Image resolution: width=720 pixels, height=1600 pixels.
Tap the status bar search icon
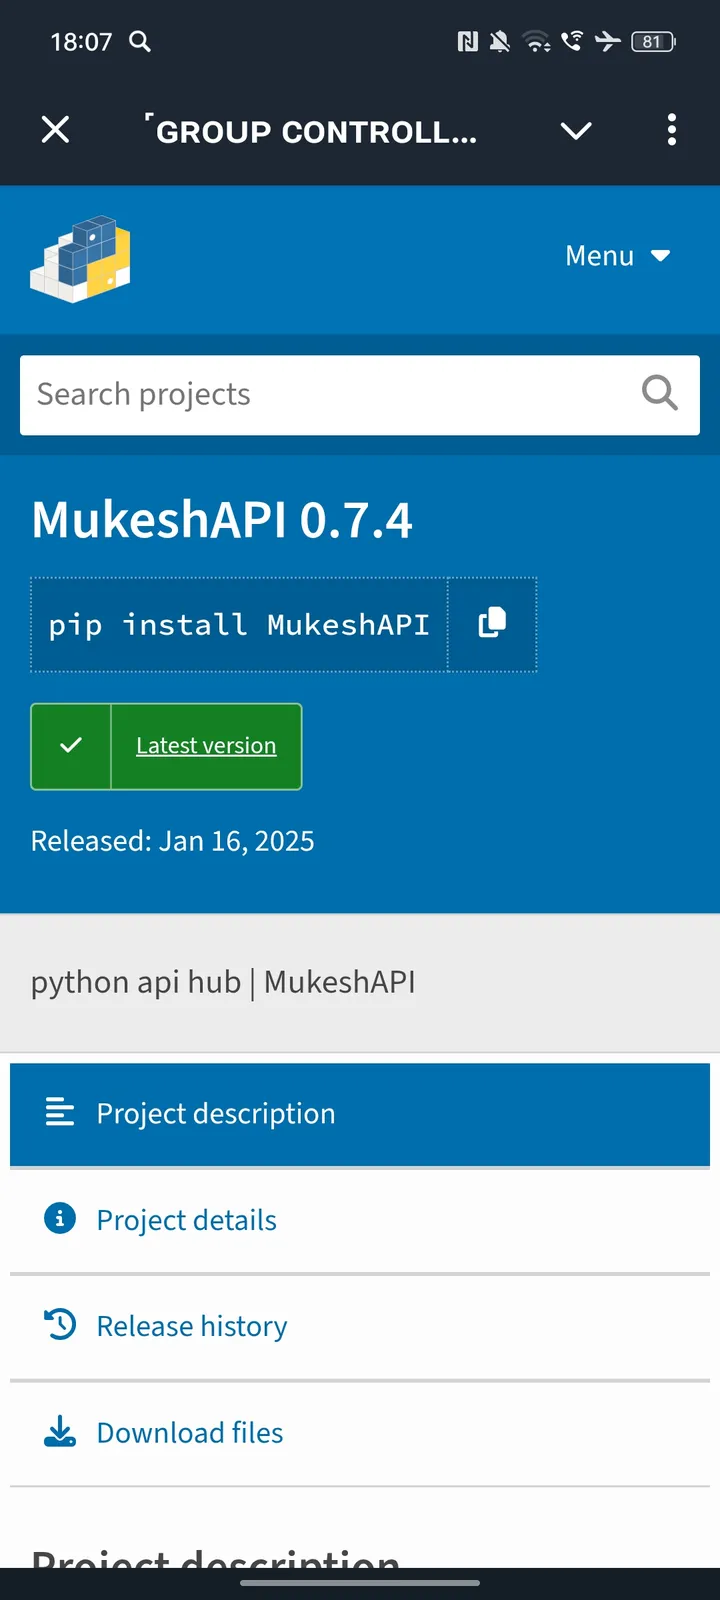coord(140,42)
